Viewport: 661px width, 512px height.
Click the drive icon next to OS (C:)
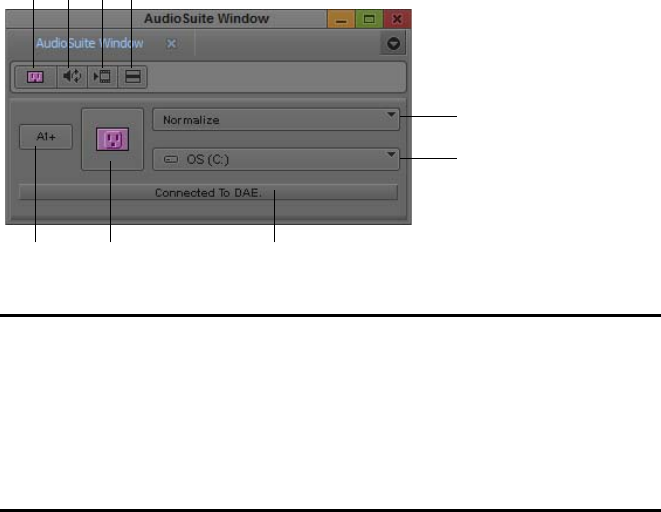[171, 159]
